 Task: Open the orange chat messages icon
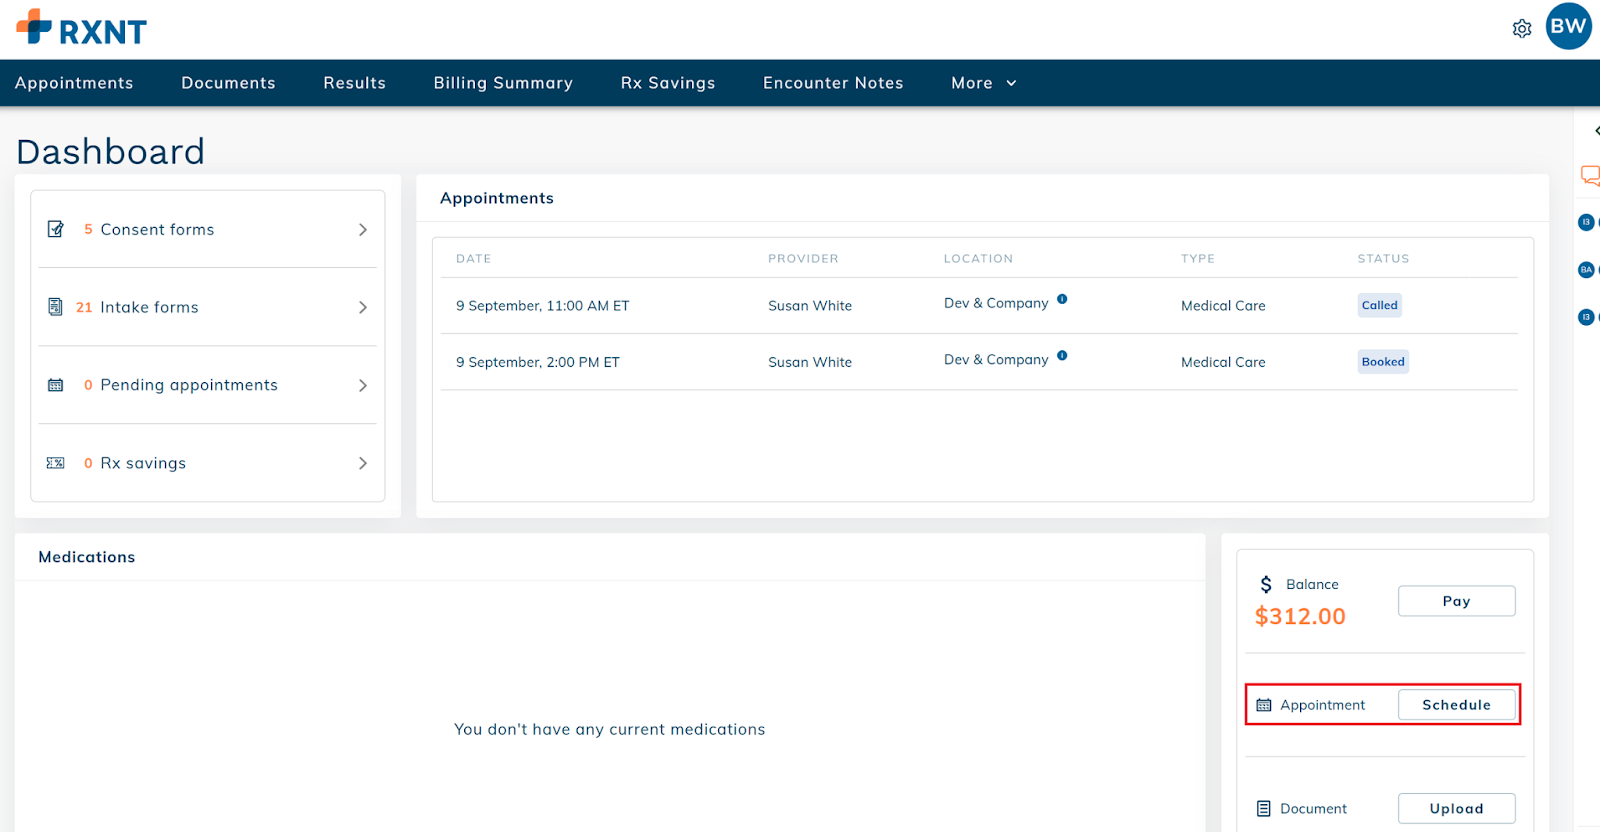coord(1589,176)
